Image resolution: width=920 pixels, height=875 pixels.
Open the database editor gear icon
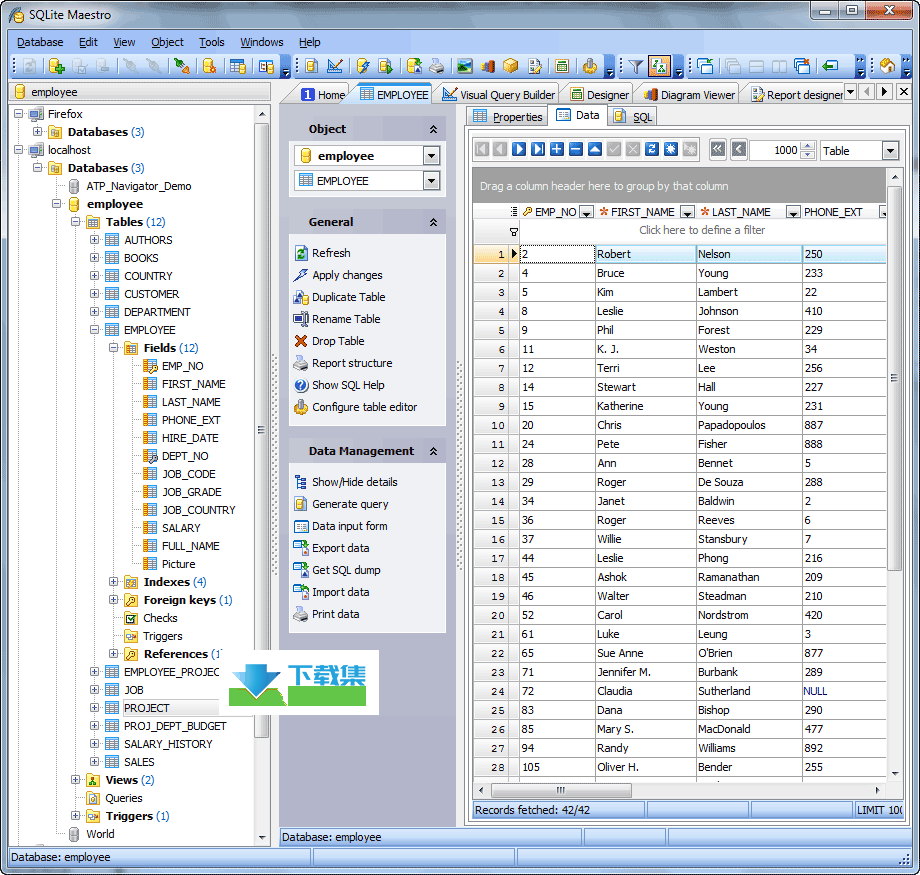point(209,66)
